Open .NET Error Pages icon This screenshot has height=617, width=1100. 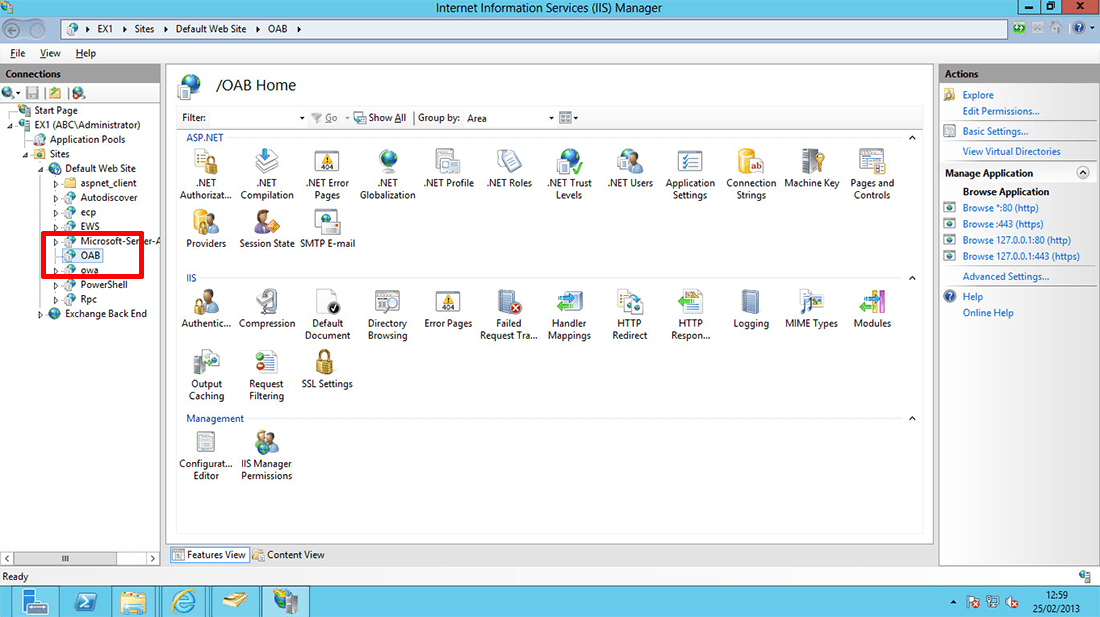pyautogui.click(x=327, y=175)
